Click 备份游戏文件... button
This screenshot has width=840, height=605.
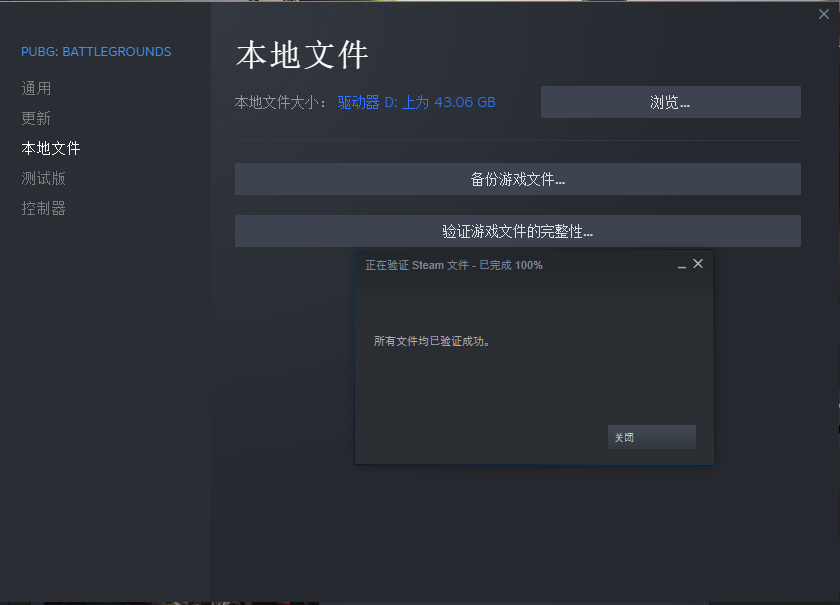518,179
